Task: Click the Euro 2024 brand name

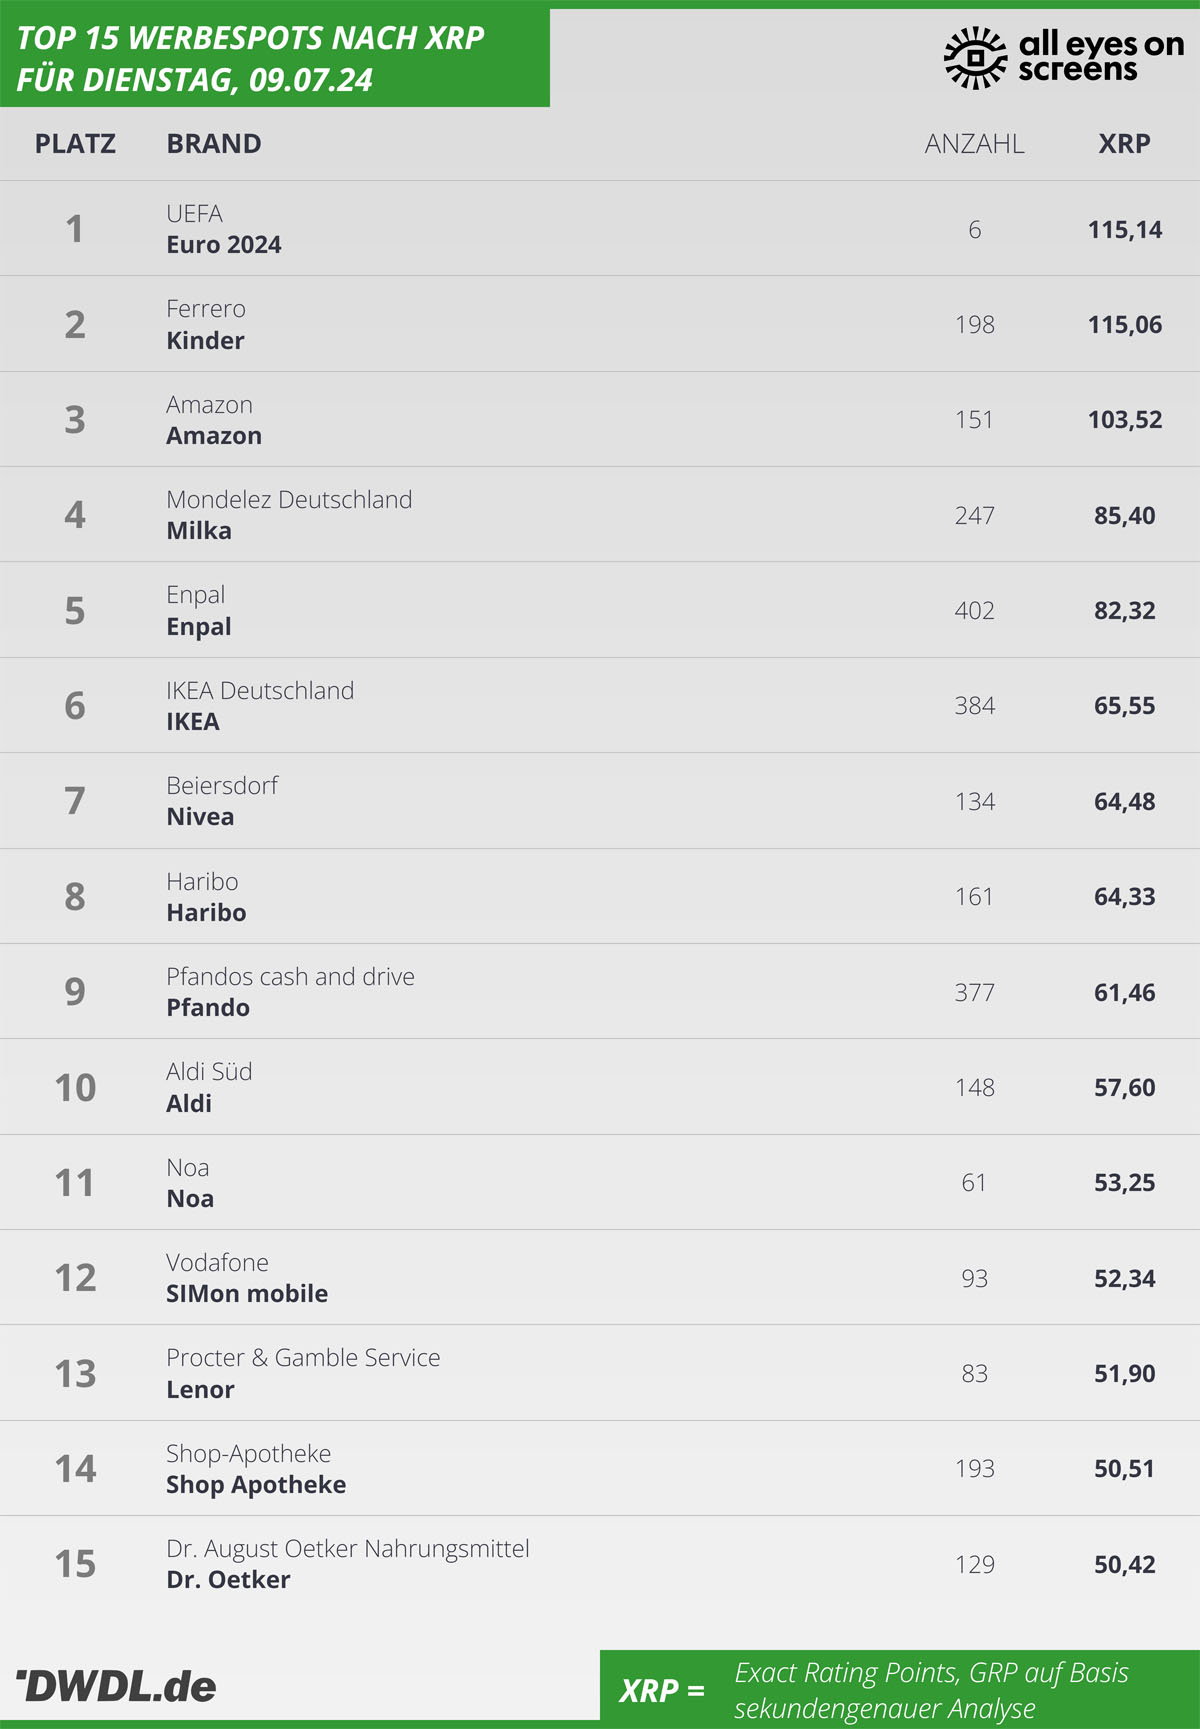Action: click(224, 245)
